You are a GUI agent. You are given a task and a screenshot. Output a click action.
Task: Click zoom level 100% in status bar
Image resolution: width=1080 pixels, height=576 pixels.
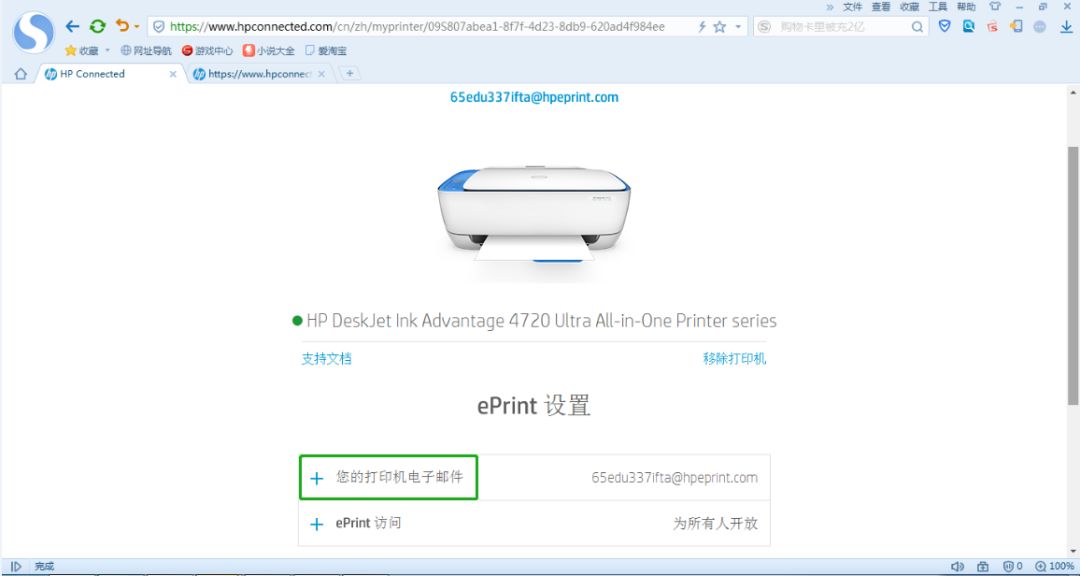pos(1055,566)
